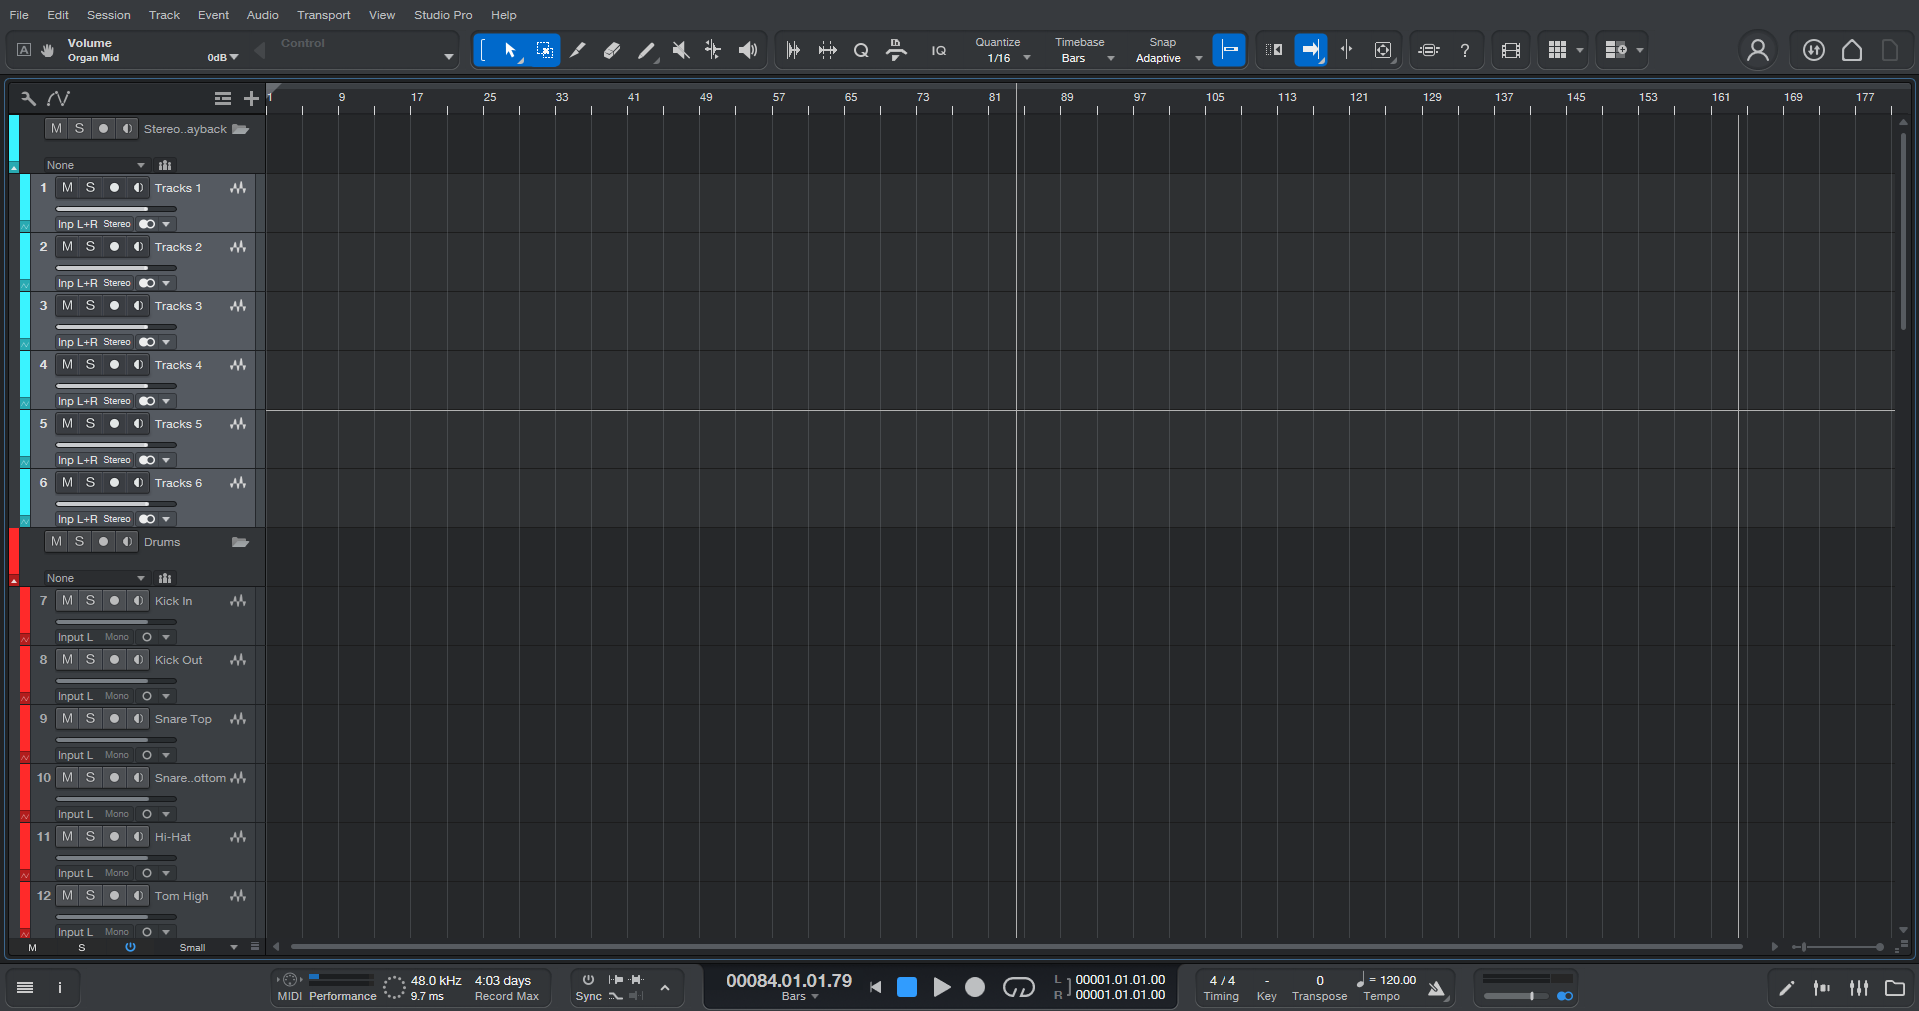
Task: Open the Video player
Action: (x=1510, y=50)
